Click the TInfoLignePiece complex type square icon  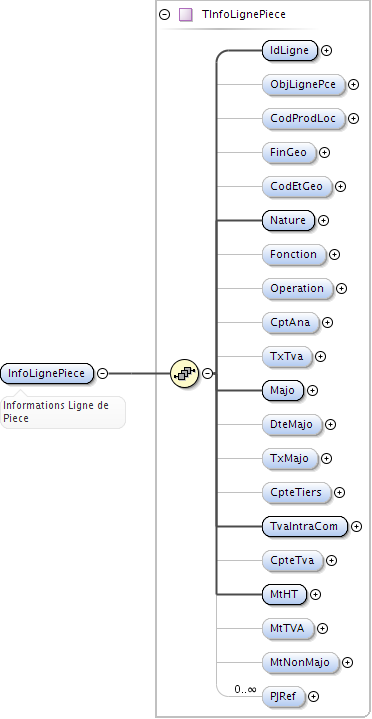[x=185, y=15]
